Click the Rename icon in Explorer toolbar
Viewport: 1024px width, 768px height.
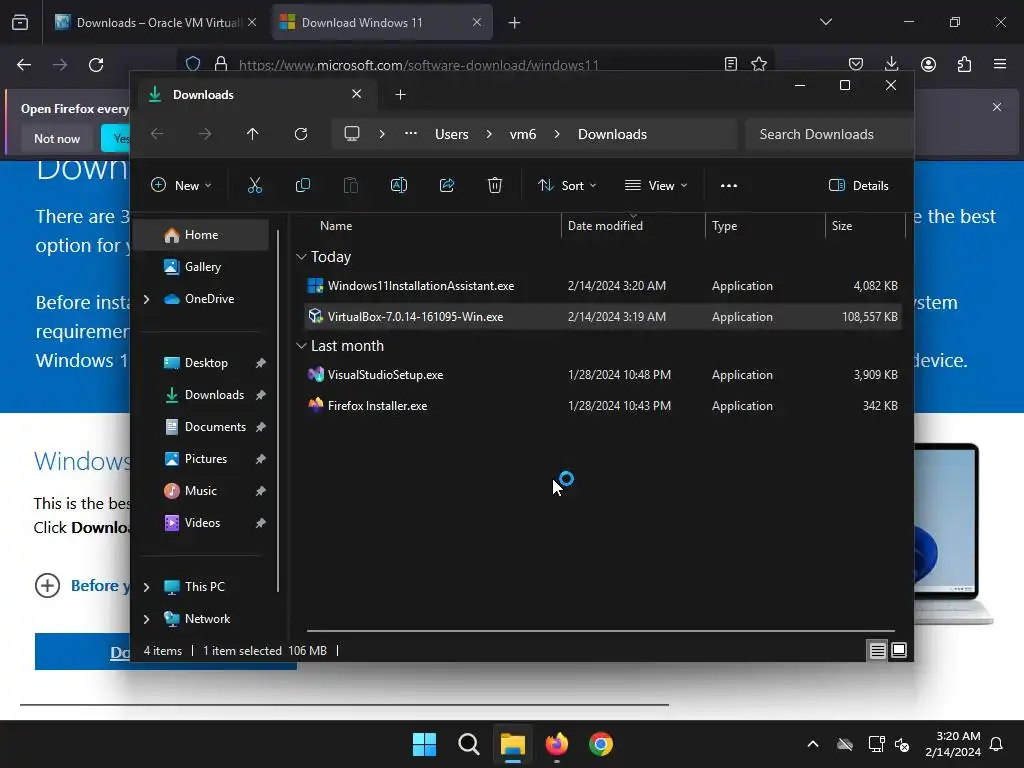pos(398,185)
